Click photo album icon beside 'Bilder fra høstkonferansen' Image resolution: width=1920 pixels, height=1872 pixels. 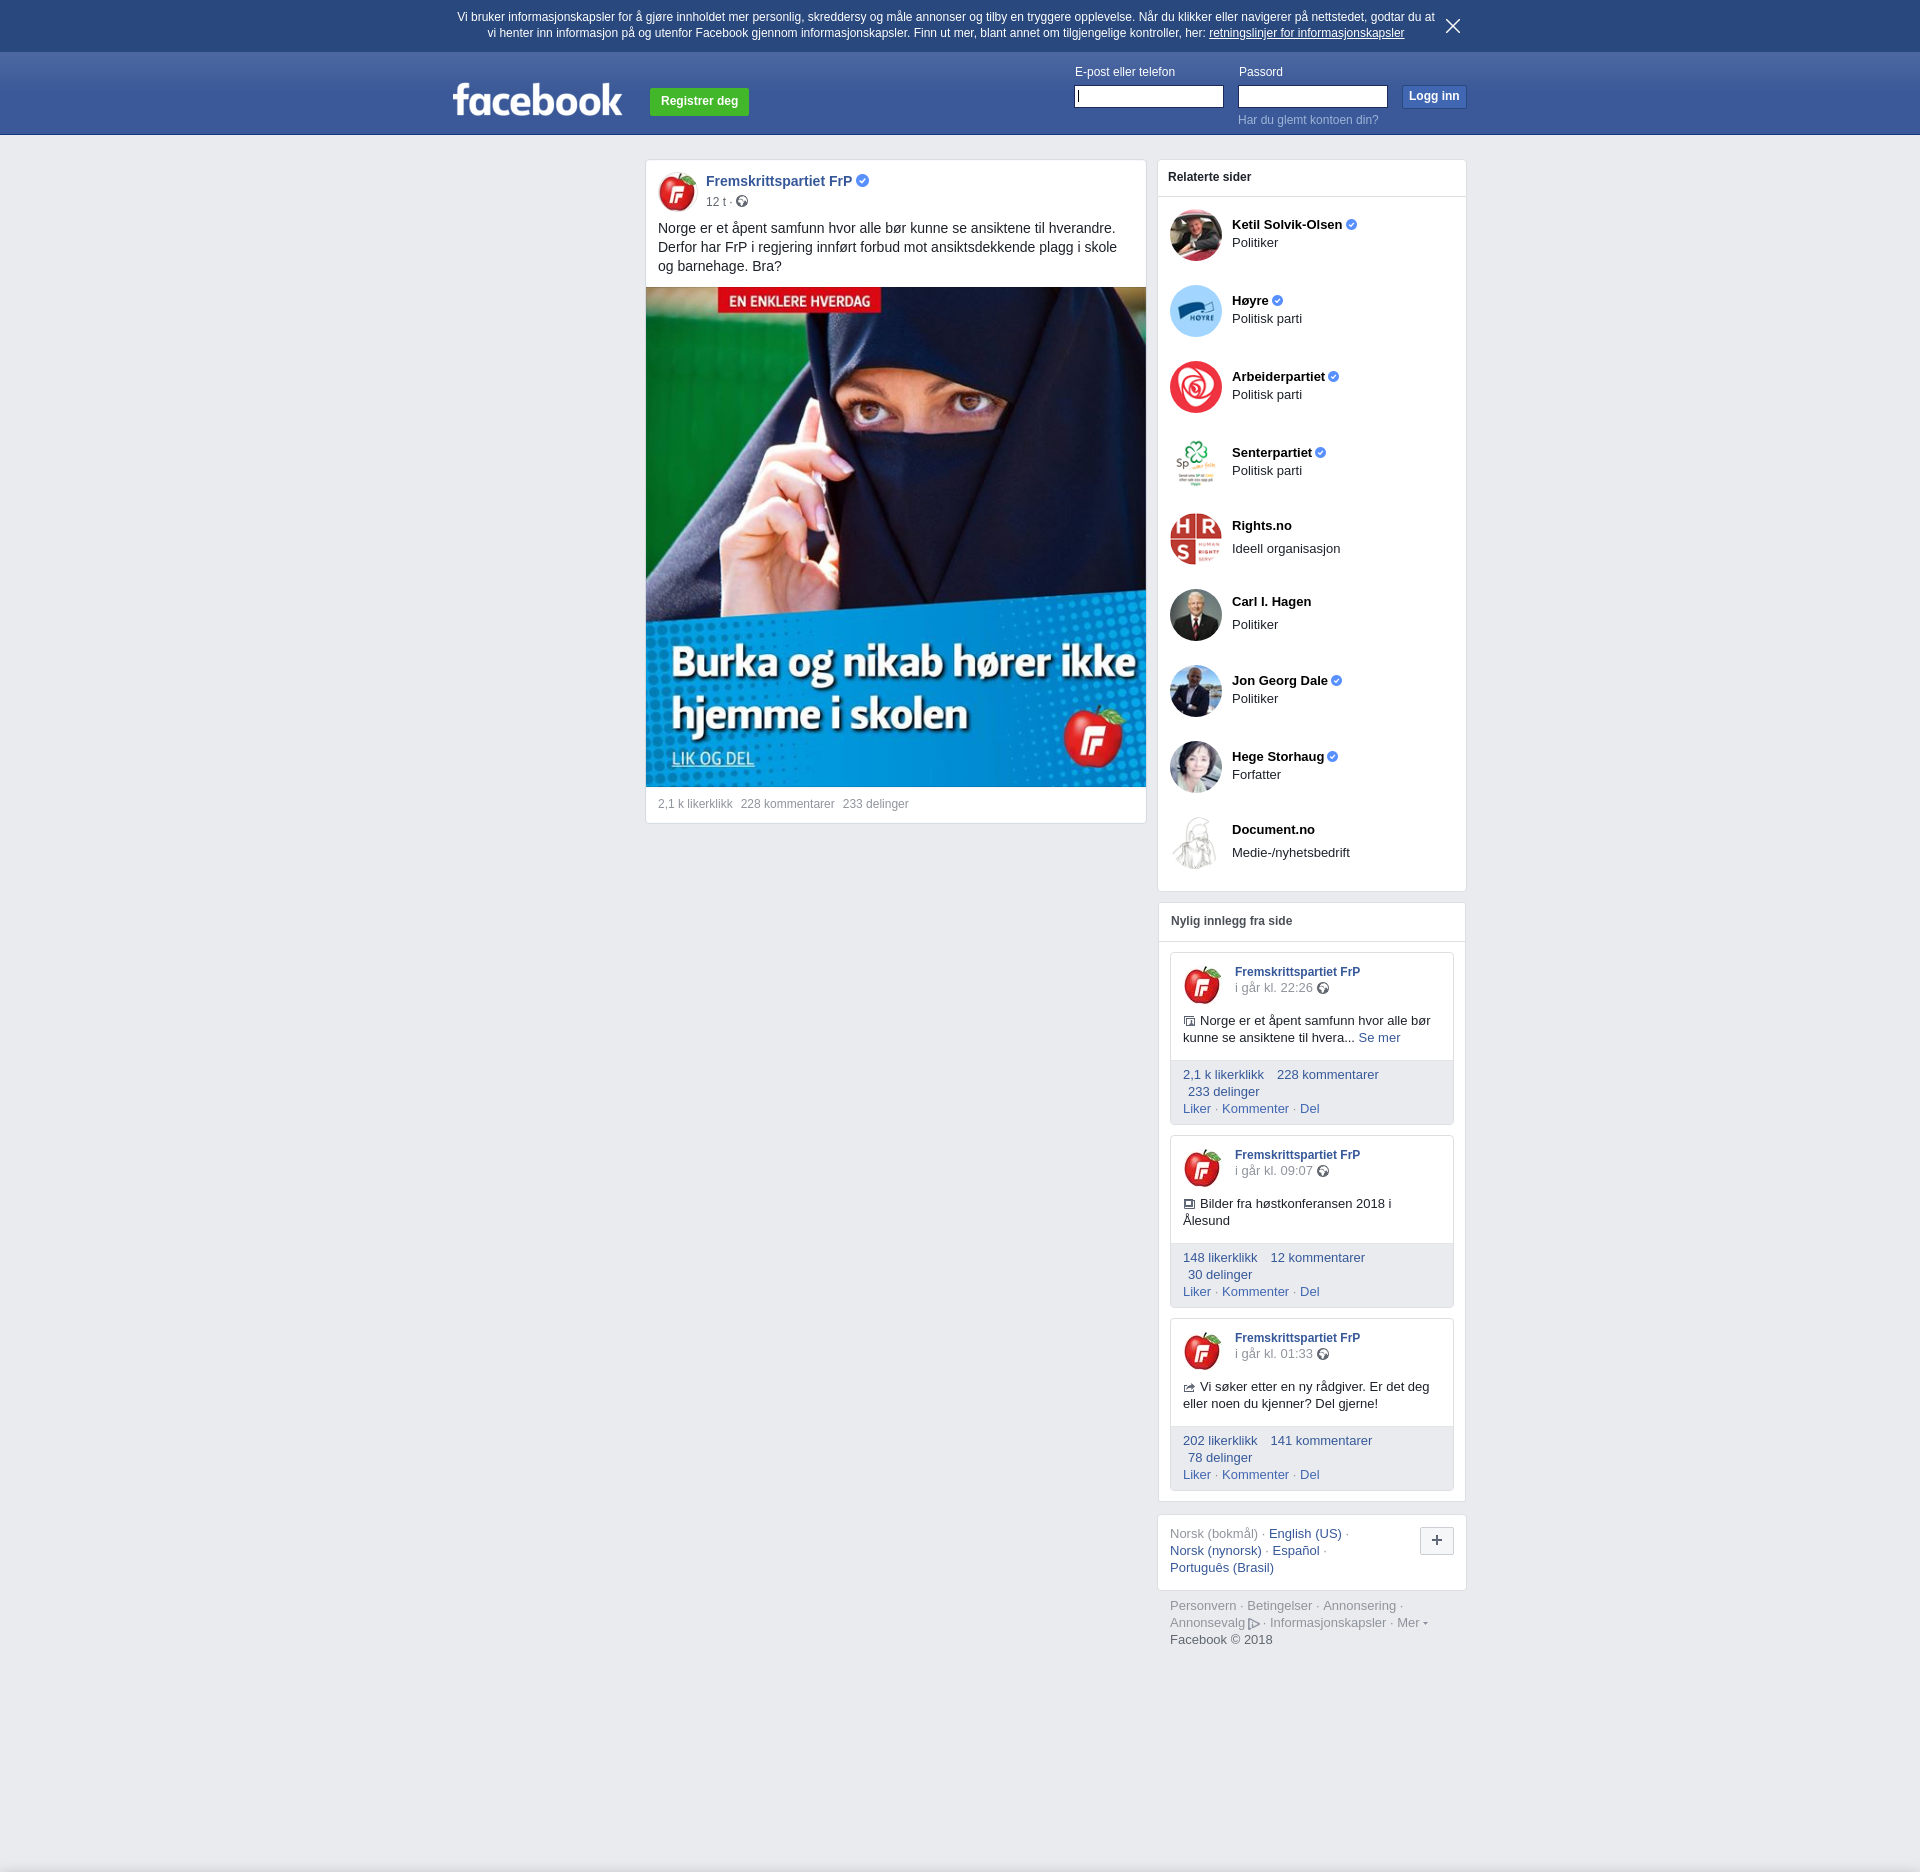(x=1189, y=1204)
